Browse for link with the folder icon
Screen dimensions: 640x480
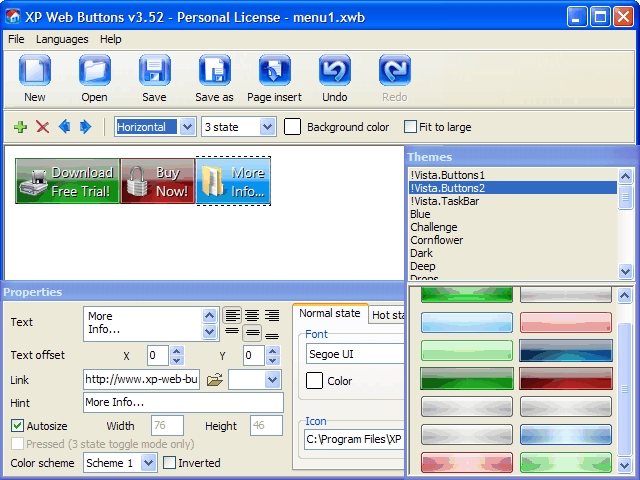214,380
